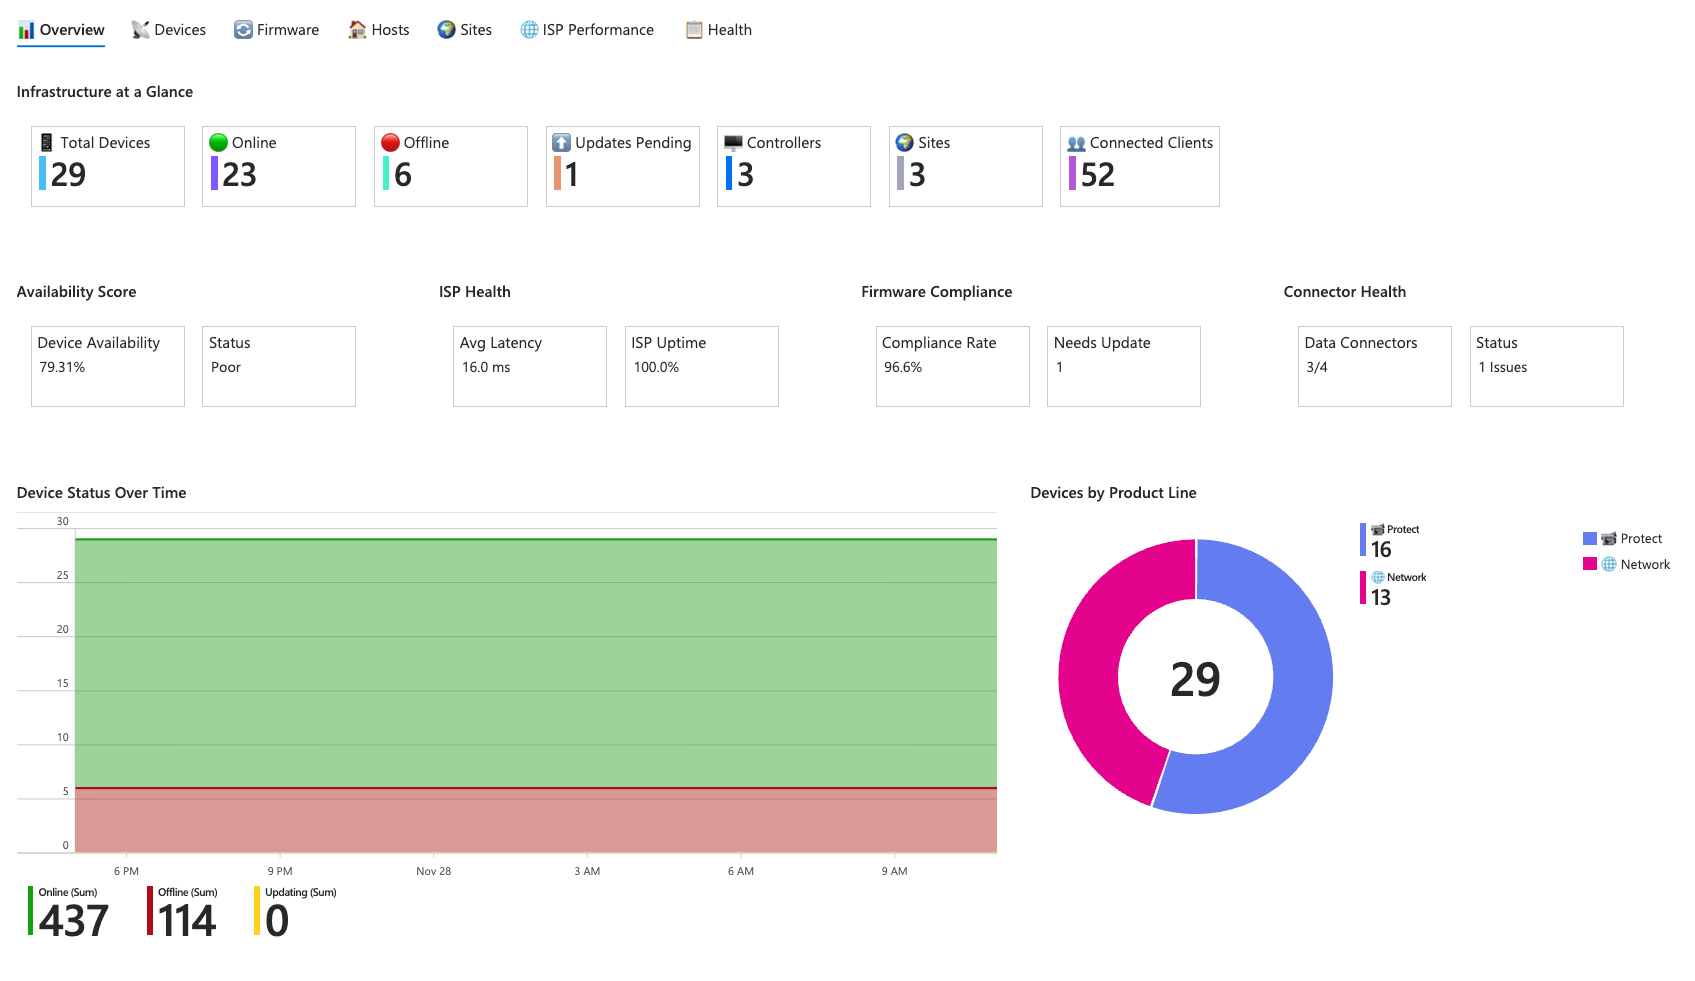Switch to the Overview tab

(61, 30)
